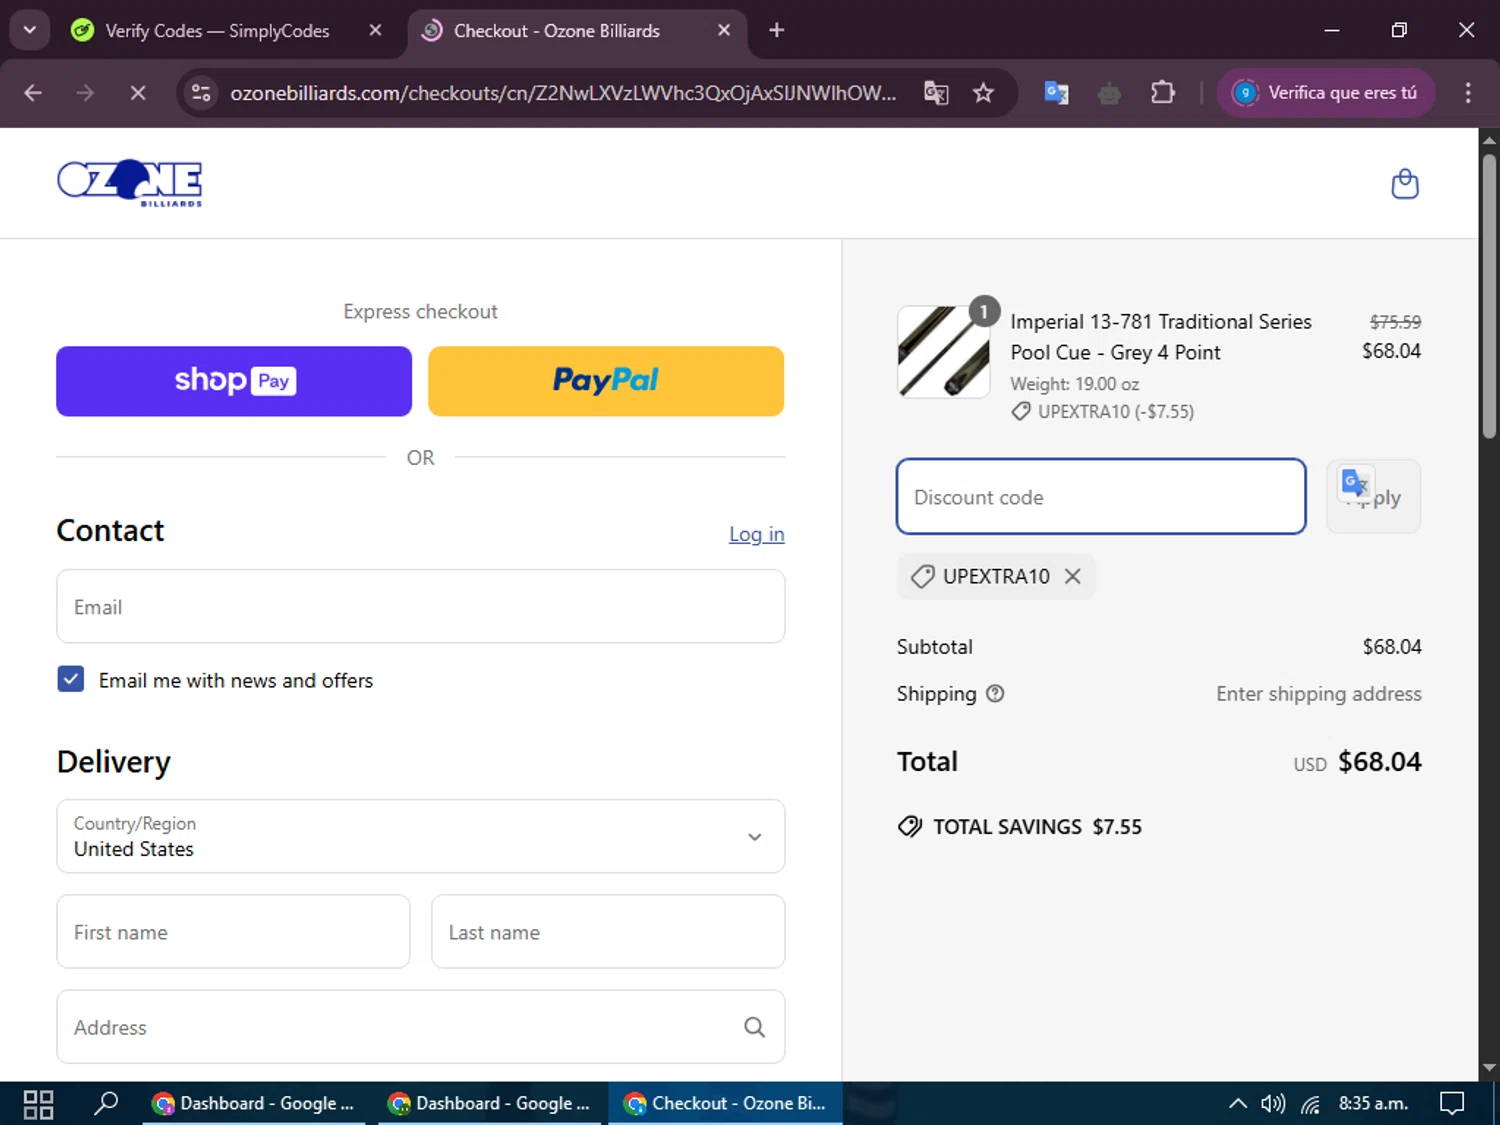
Task: Uncheck Email me with news and offers
Action: (x=71, y=679)
